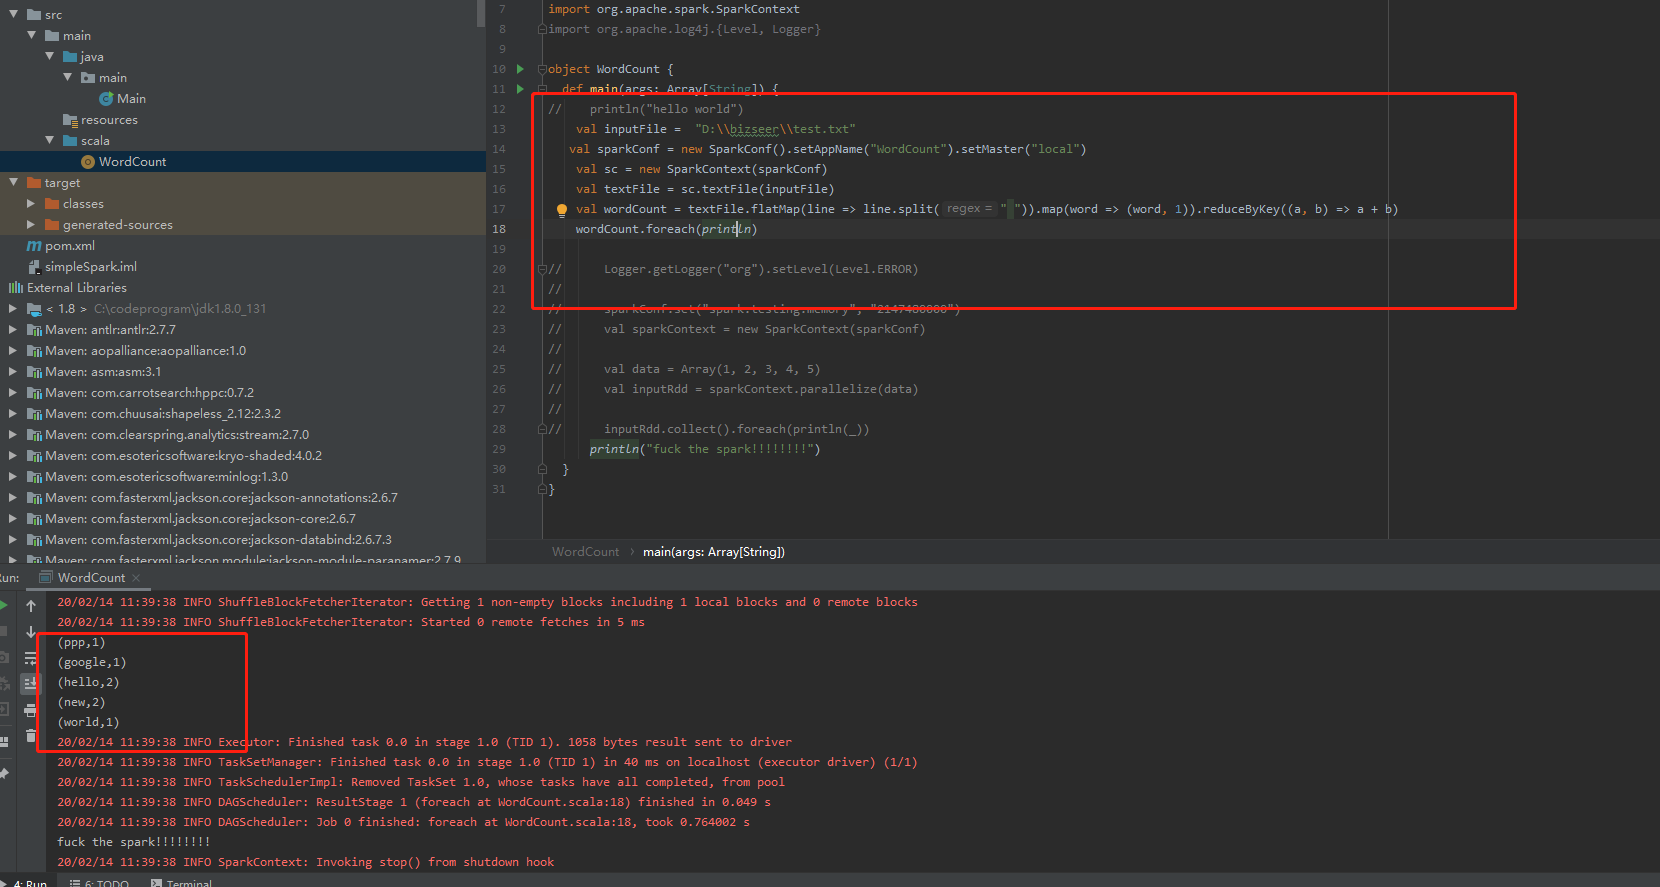Image resolution: width=1660 pixels, height=887 pixels.
Task: Open the 6: TODO tool window
Action: pyautogui.click(x=99, y=883)
